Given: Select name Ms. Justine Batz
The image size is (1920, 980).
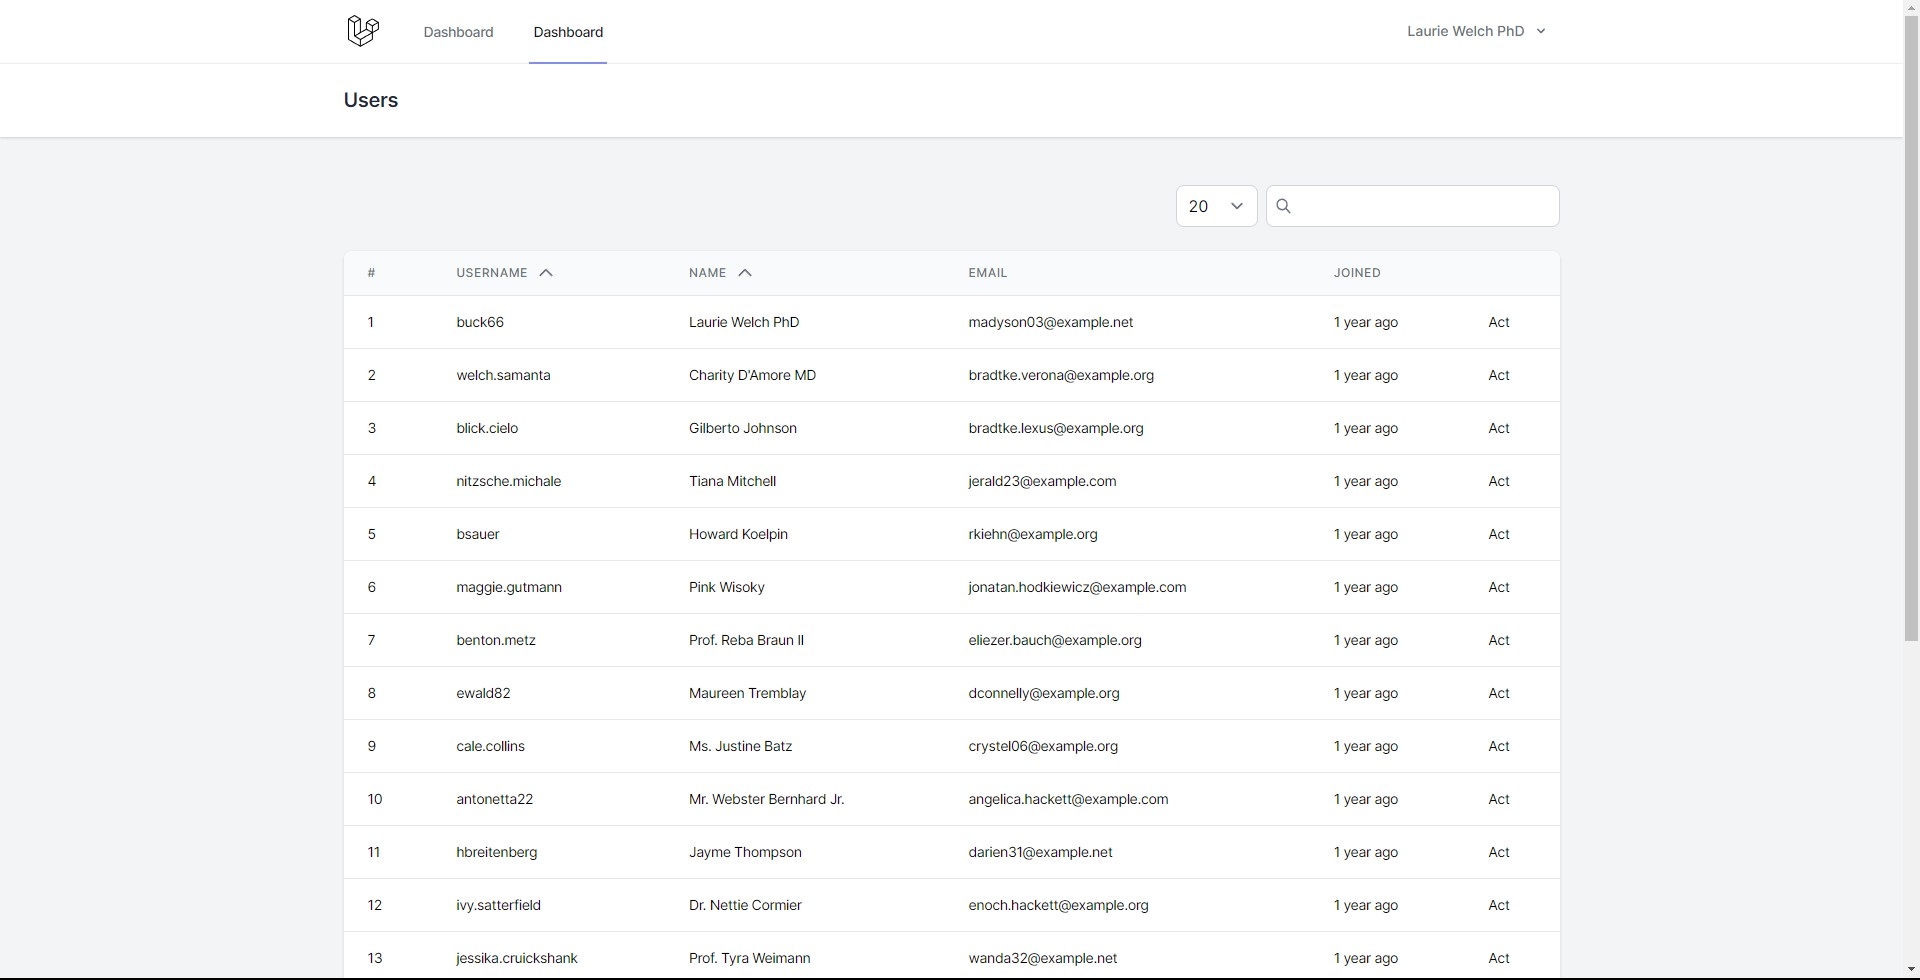Looking at the screenshot, I should (x=740, y=746).
